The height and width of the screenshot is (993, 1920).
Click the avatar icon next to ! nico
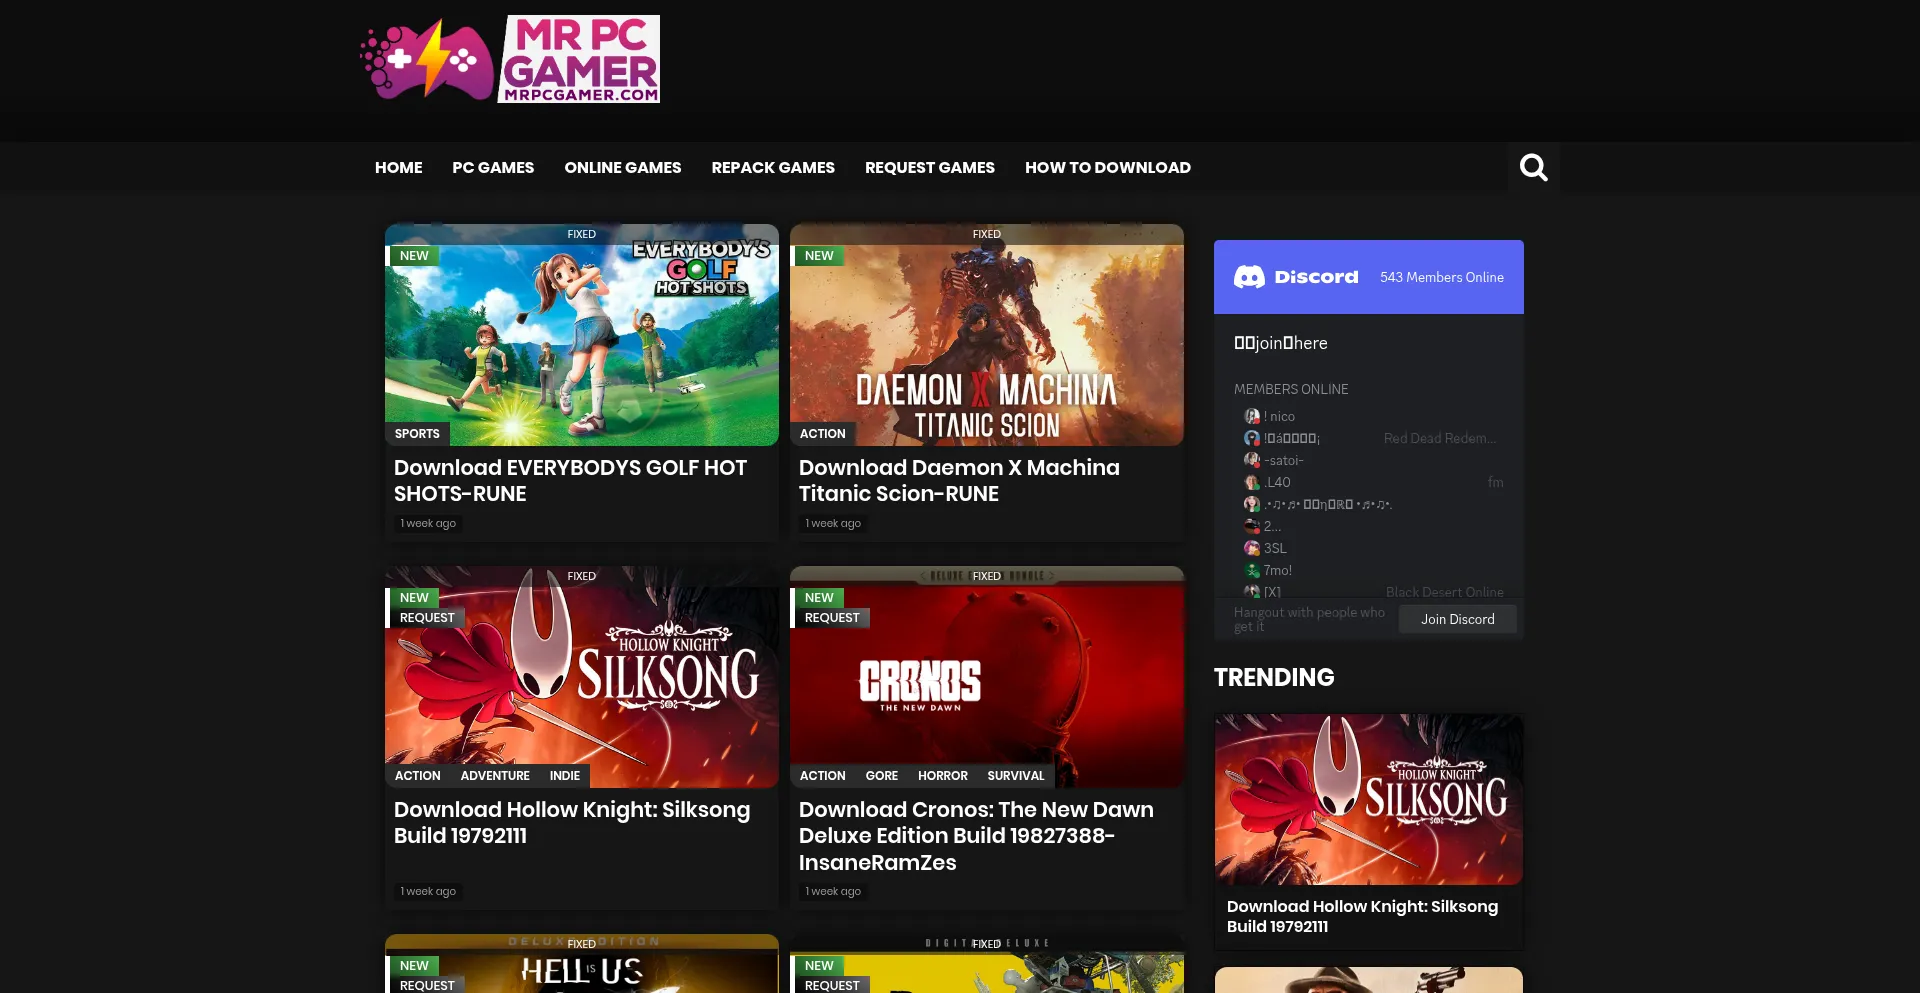[1252, 416]
